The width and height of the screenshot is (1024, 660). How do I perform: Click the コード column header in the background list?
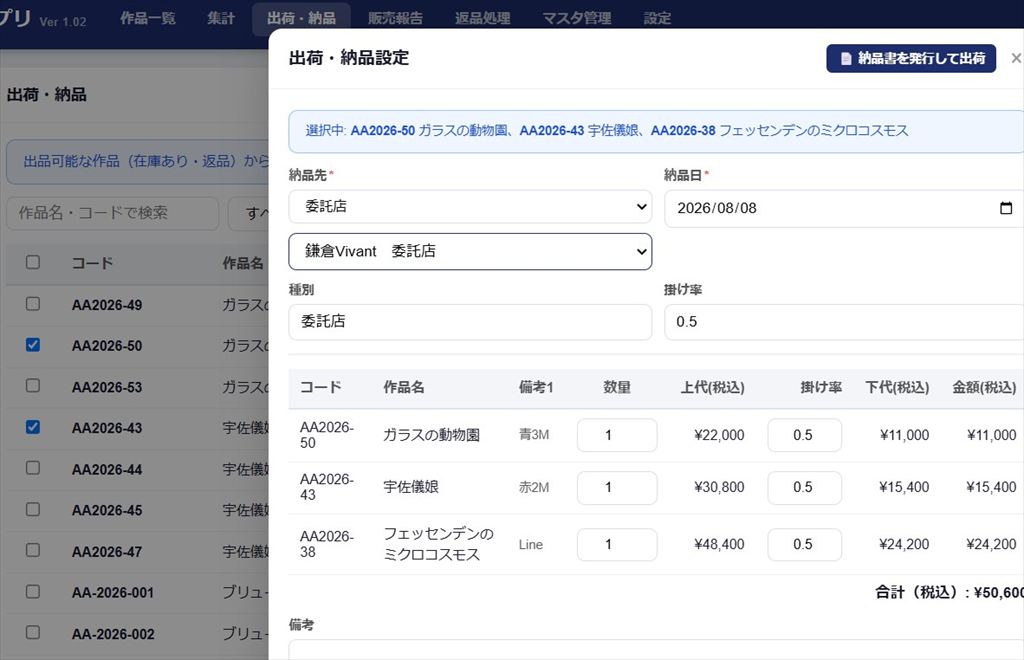[92, 263]
